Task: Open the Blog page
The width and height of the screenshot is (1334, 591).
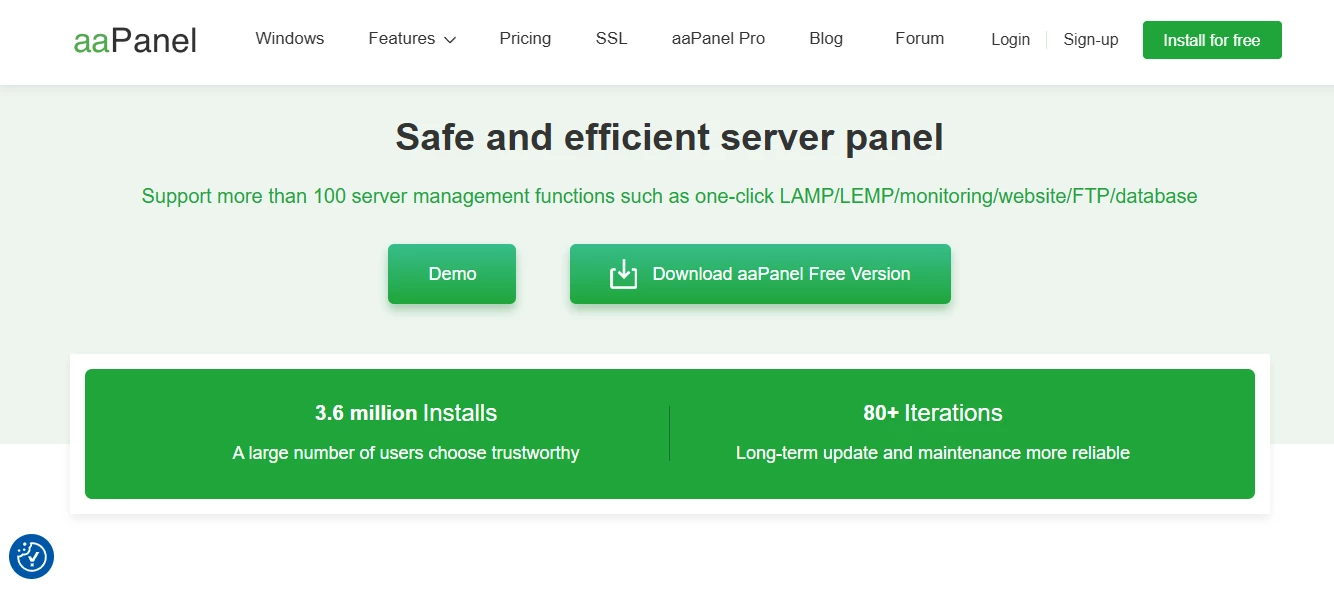Action: (825, 39)
